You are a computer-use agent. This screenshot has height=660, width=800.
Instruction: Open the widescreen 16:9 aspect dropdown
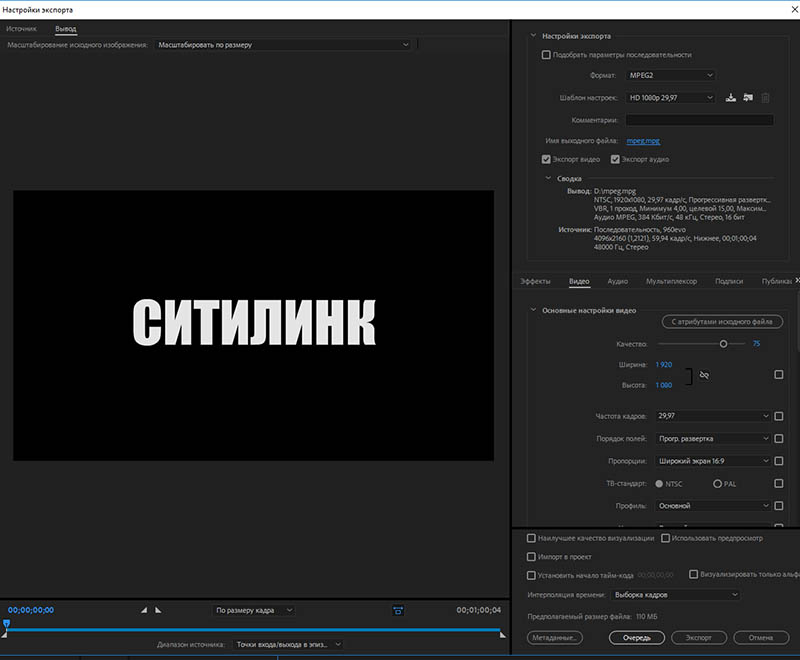713,461
